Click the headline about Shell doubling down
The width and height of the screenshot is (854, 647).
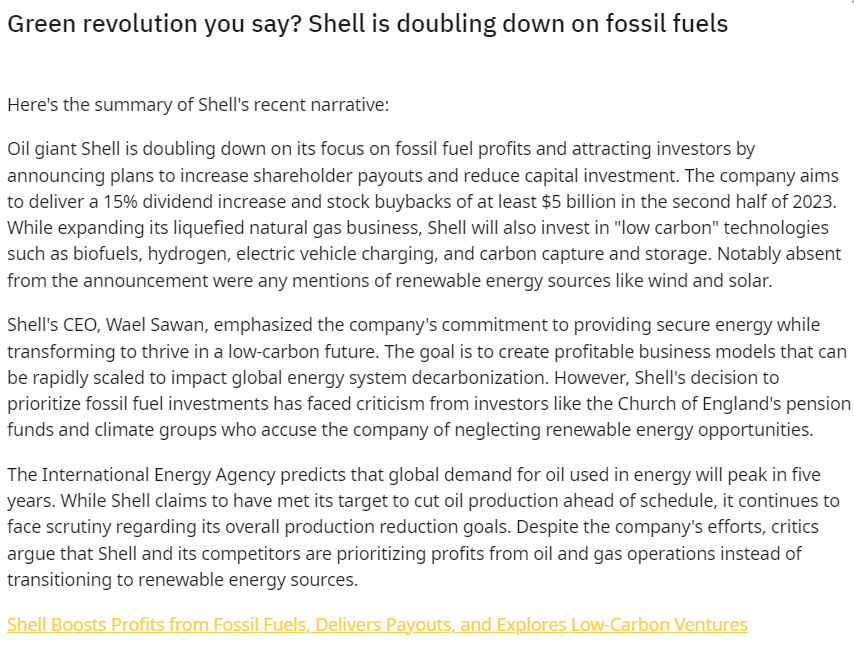pyautogui.click(x=367, y=24)
